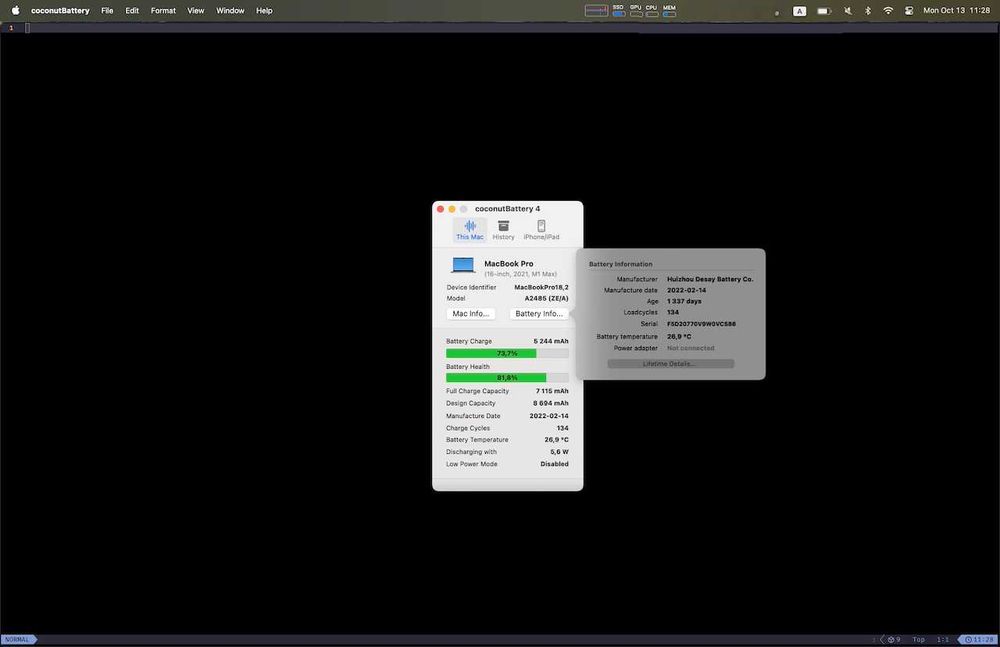Click the Low Power Mode 'Disabled' value
This screenshot has height=647, width=1000.
[x=554, y=464]
